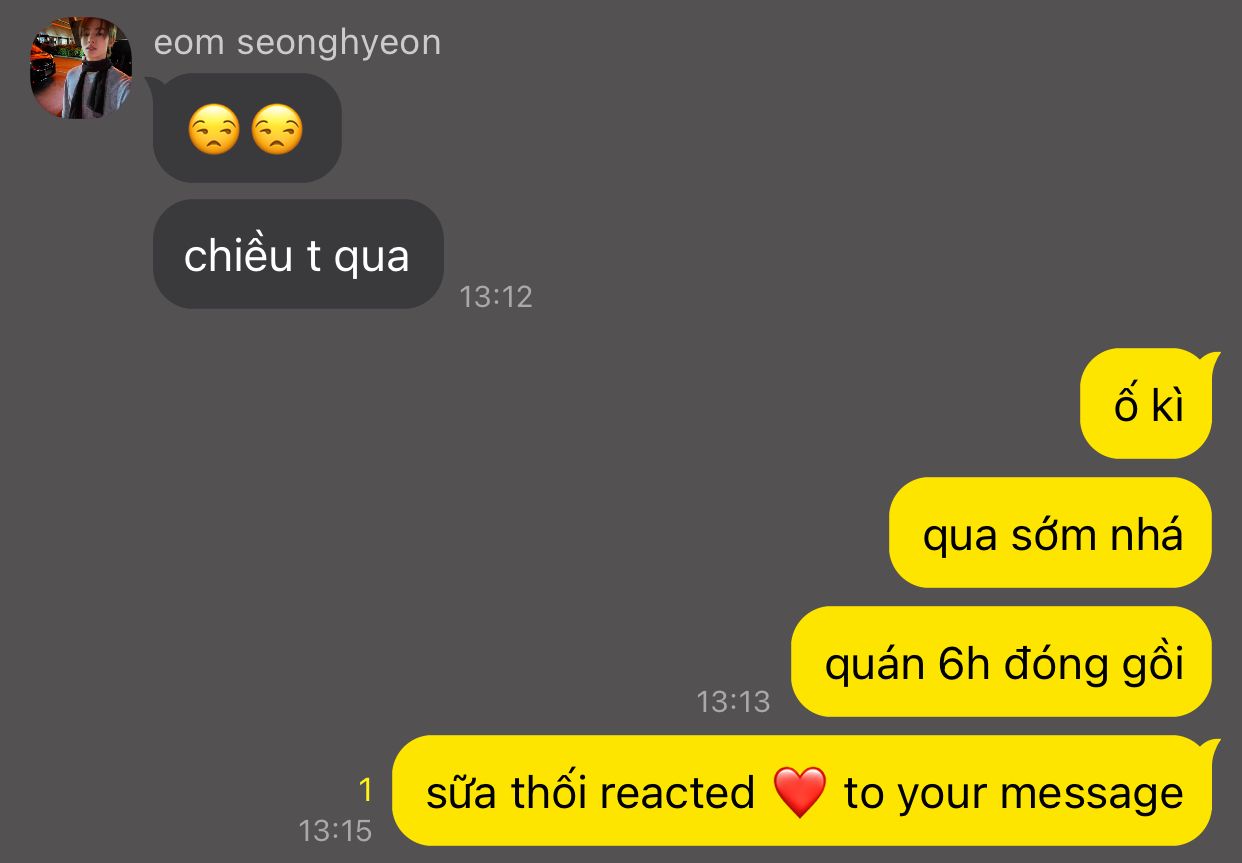
Task: Tap the sender name eom seonghyeon
Action: (297, 42)
